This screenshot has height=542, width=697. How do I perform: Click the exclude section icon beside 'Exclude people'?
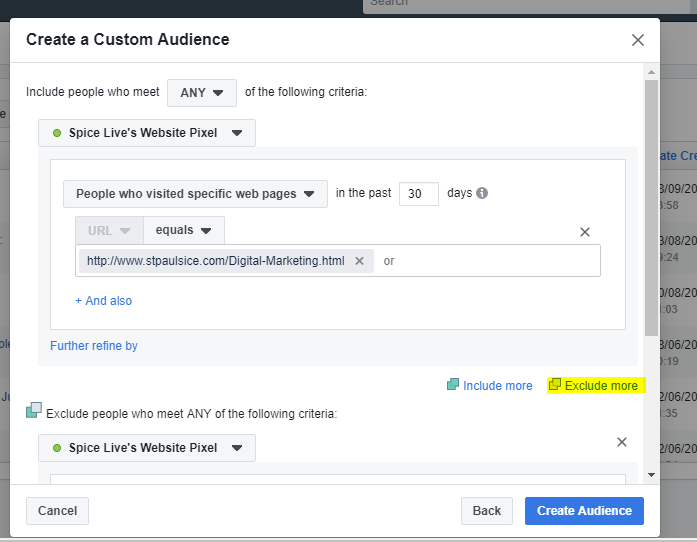pyautogui.click(x=34, y=410)
